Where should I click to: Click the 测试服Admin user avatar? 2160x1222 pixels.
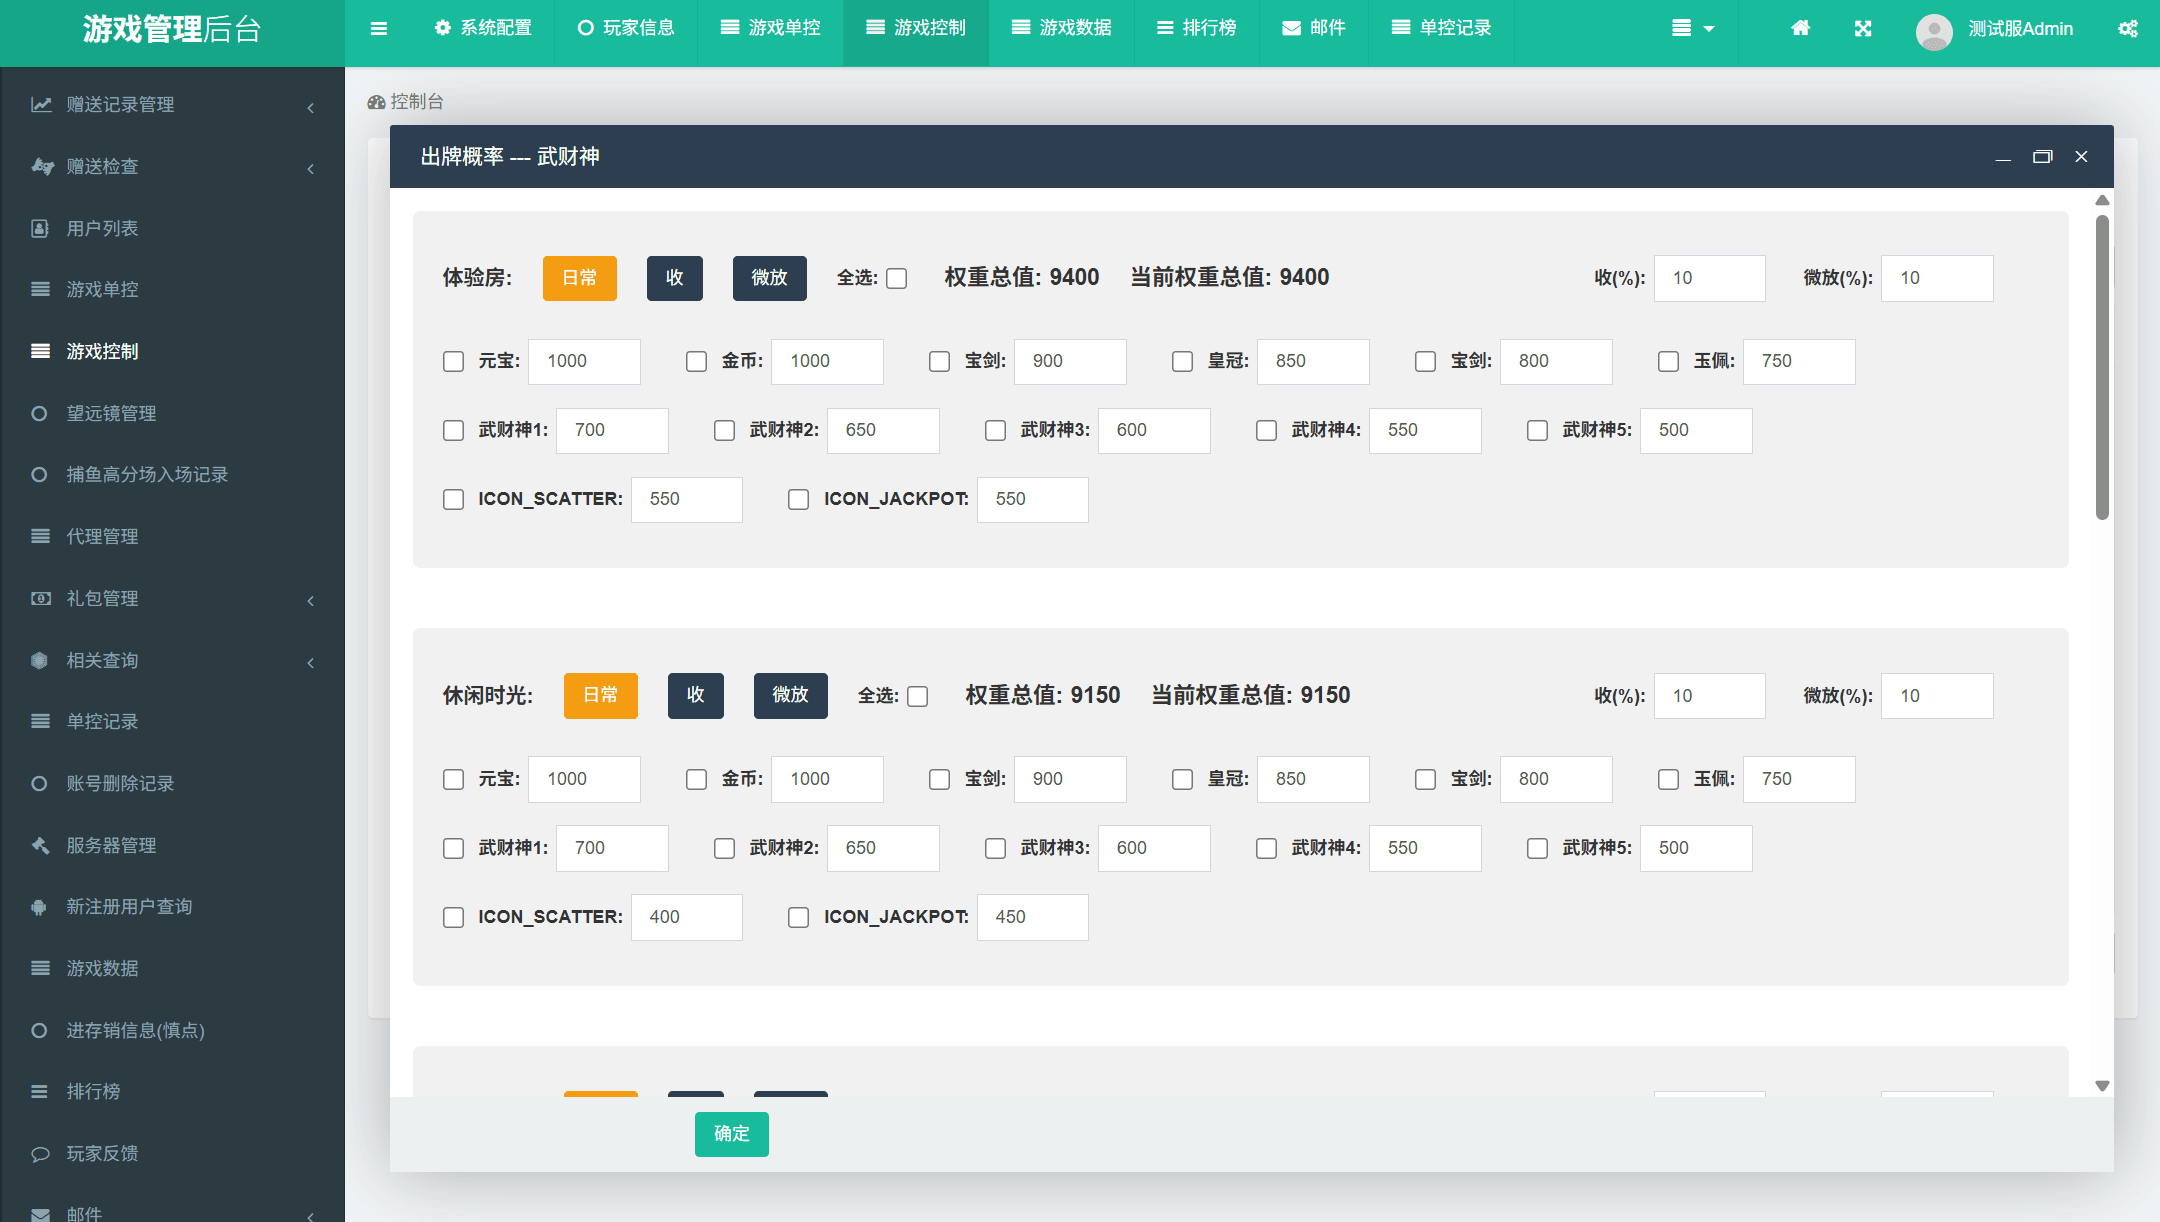click(1934, 31)
